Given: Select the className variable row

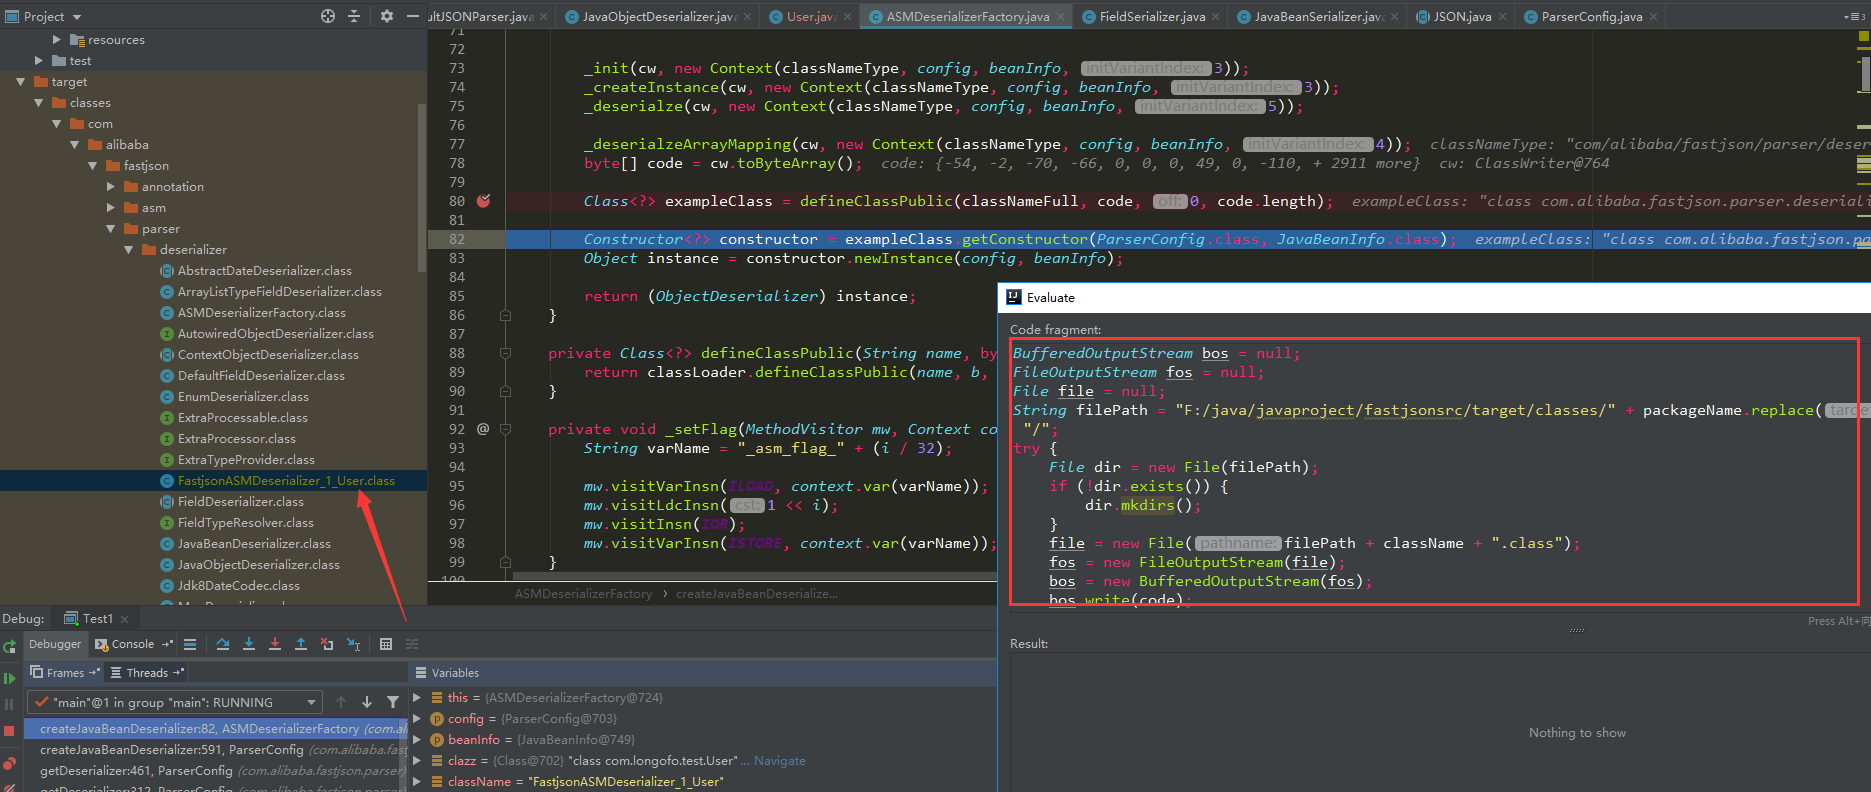Looking at the screenshot, I should [x=703, y=782].
